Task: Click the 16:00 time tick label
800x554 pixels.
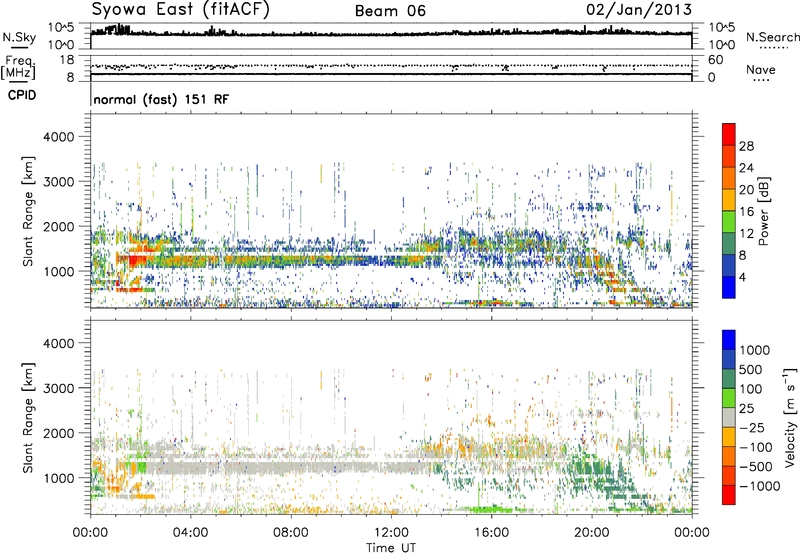Action: point(491,533)
